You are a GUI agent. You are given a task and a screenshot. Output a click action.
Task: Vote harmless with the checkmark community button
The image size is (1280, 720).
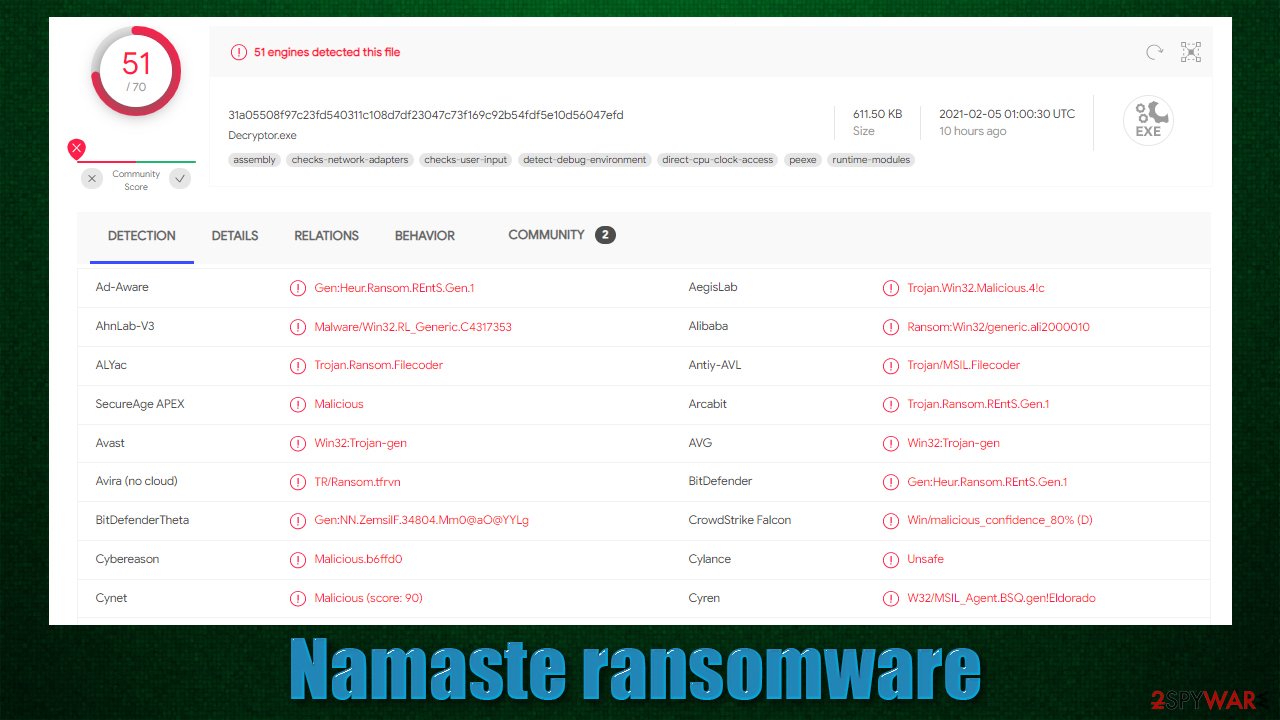[x=180, y=178]
